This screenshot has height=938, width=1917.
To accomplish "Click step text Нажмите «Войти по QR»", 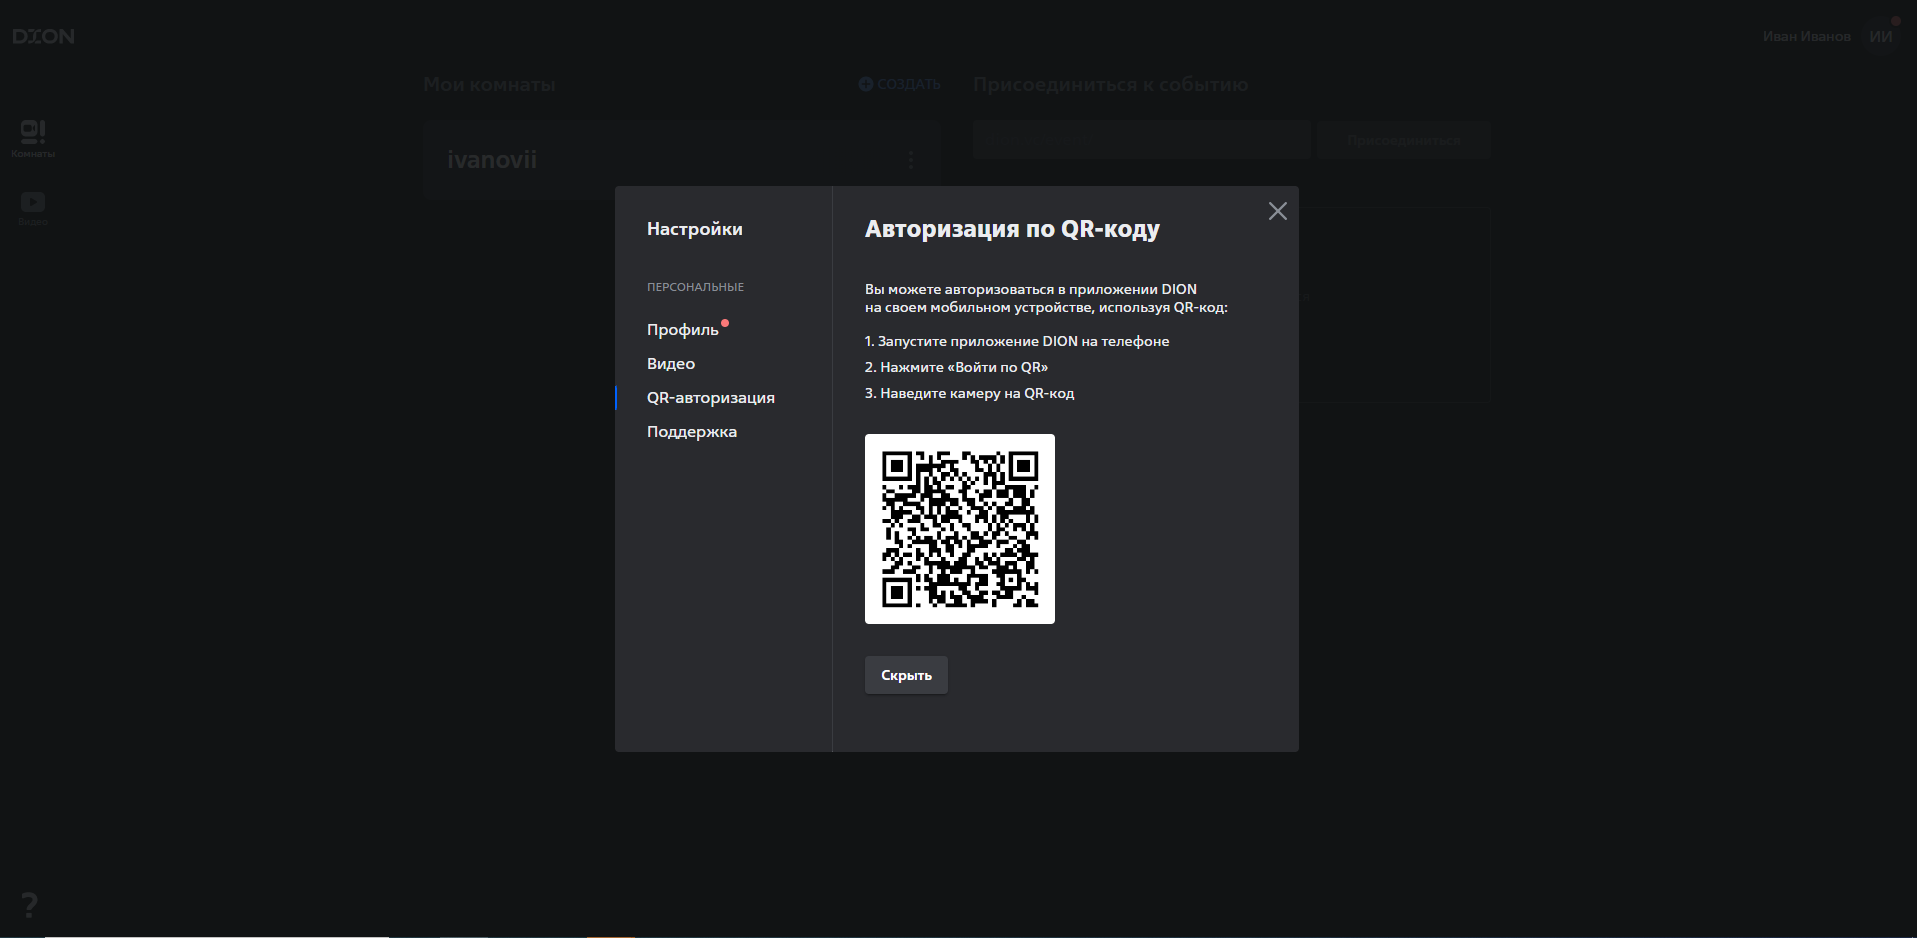I will coord(956,367).
